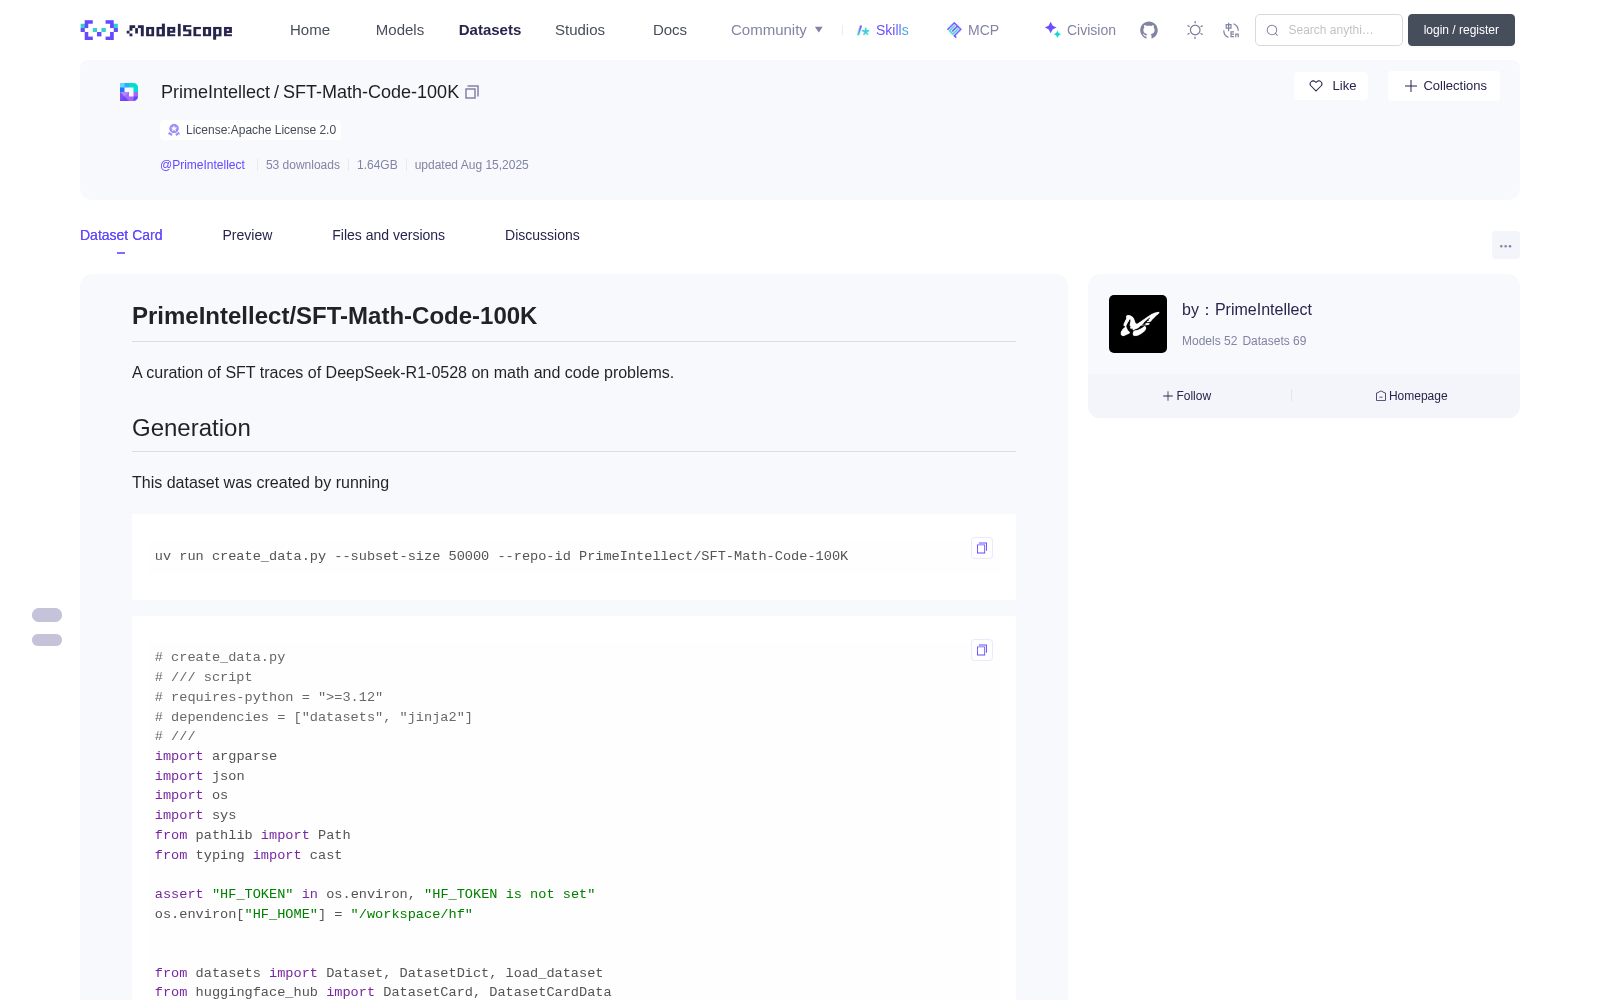Screen dimensions: 1600x1000
Task: Copy the create_data.py code block
Action: point(982,650)
